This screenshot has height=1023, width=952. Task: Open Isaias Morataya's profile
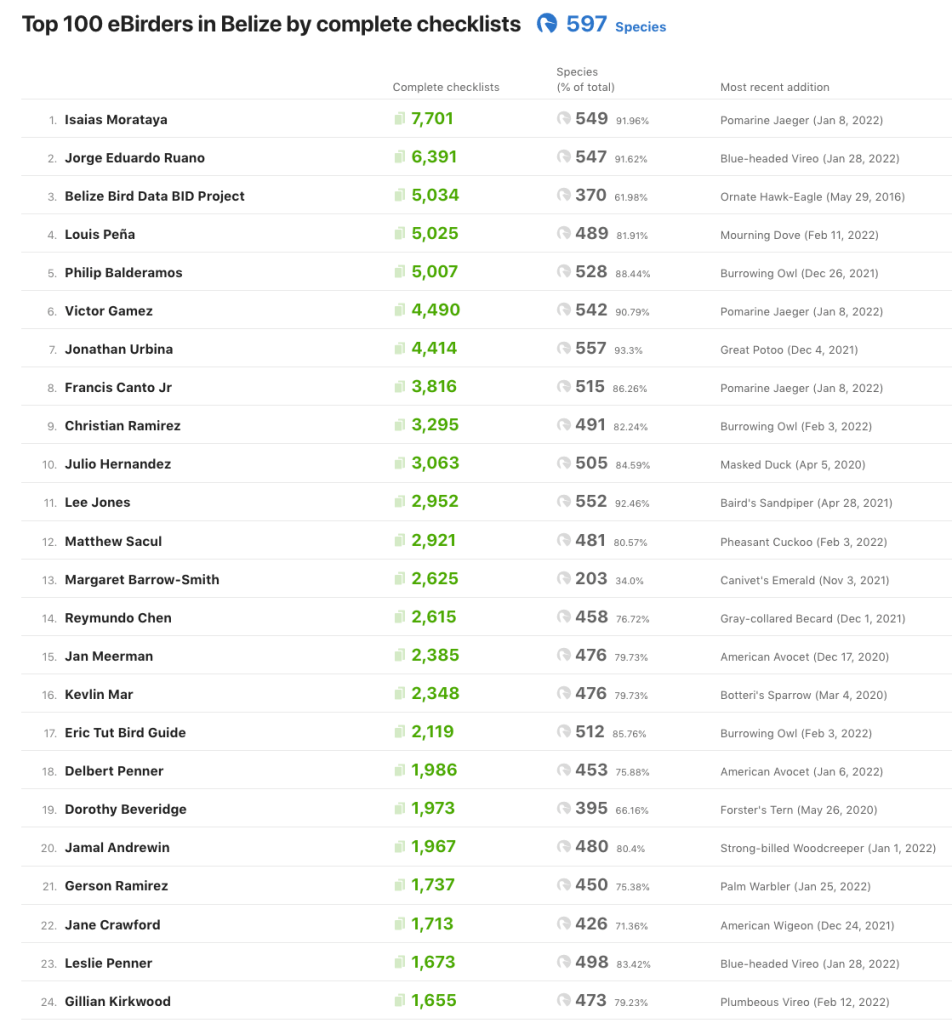[116, 120]
